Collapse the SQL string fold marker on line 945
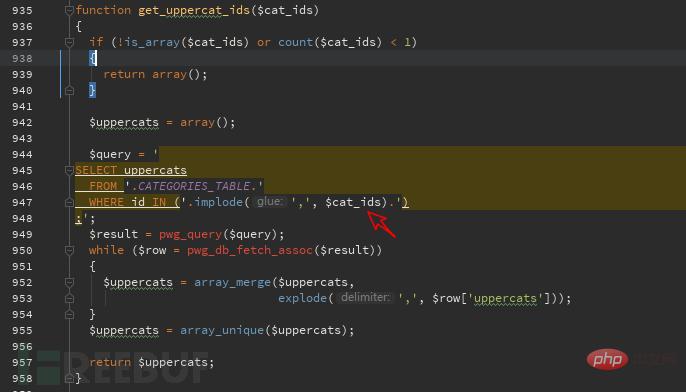The height and width of the screenshot is (392, 686). (69, 170)
